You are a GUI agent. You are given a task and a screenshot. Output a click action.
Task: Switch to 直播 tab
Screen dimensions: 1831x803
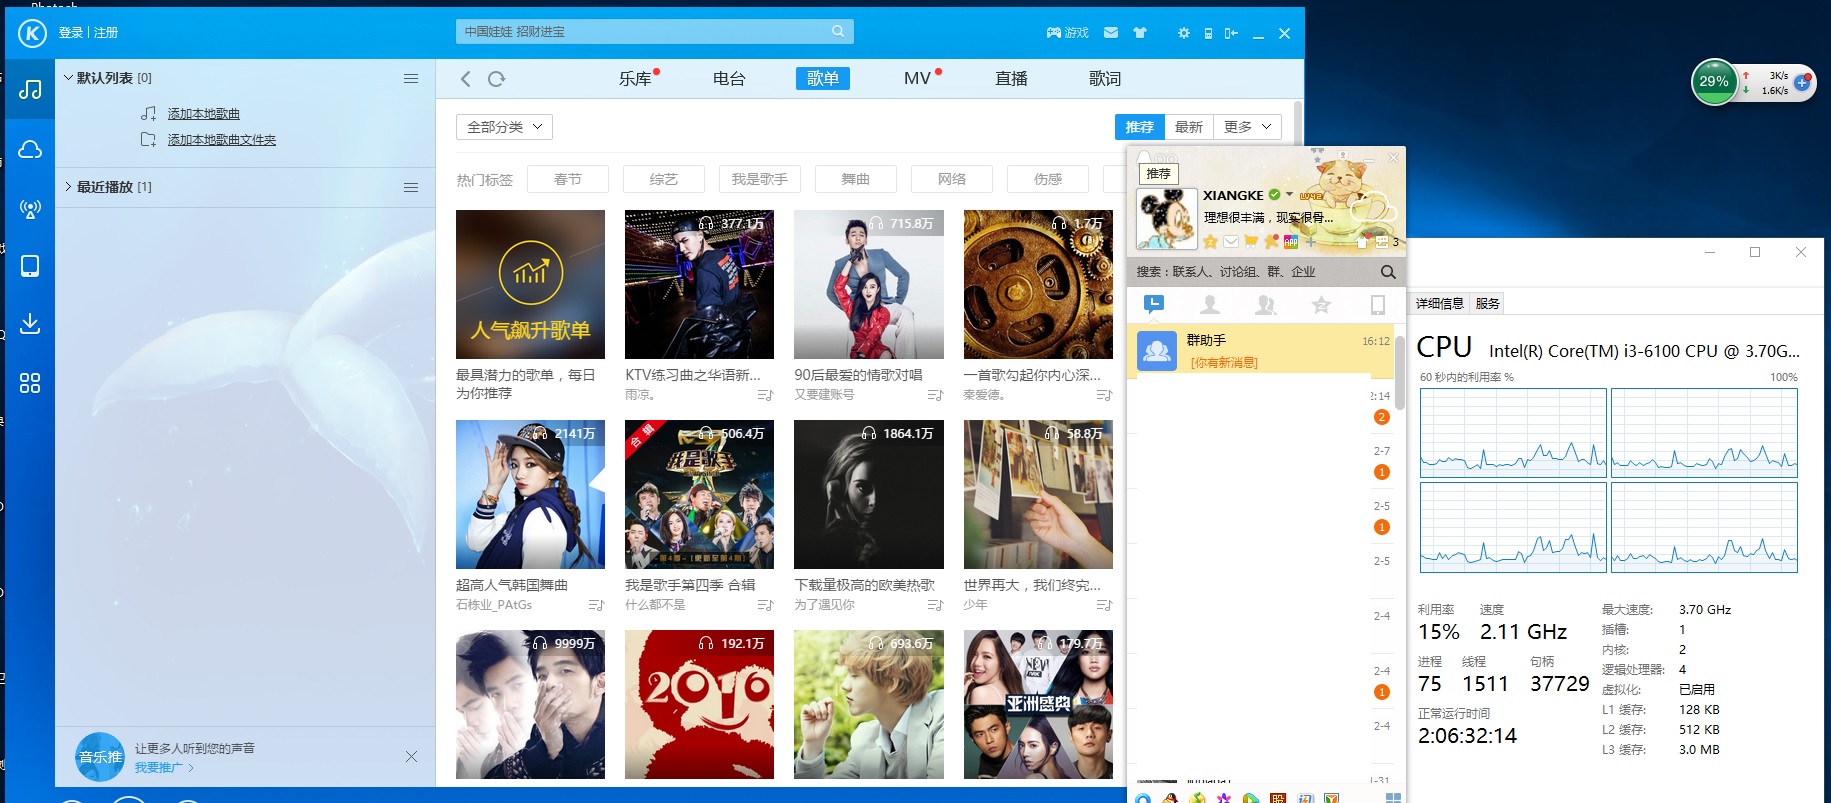click(x=1011, y=79)
